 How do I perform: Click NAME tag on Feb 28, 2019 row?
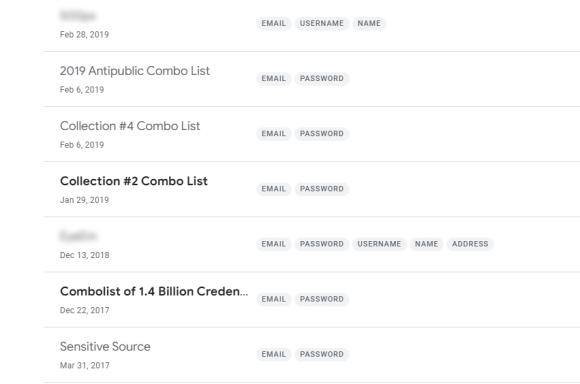(x=369, y=23)
